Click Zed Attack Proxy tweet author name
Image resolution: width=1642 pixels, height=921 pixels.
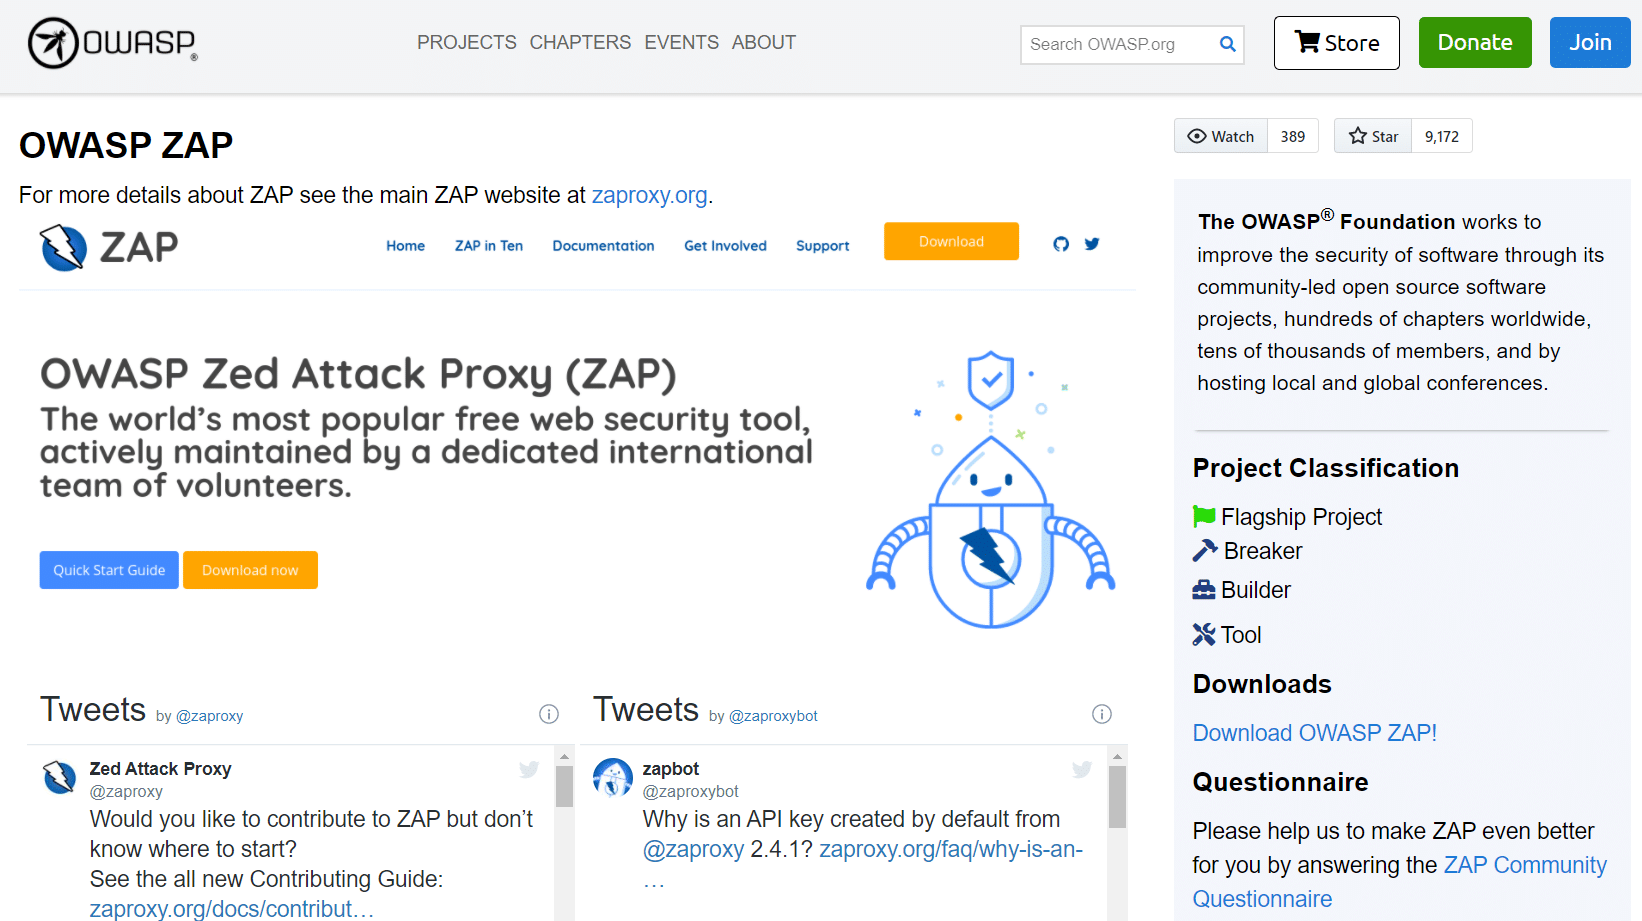click(x=160, y=769)
